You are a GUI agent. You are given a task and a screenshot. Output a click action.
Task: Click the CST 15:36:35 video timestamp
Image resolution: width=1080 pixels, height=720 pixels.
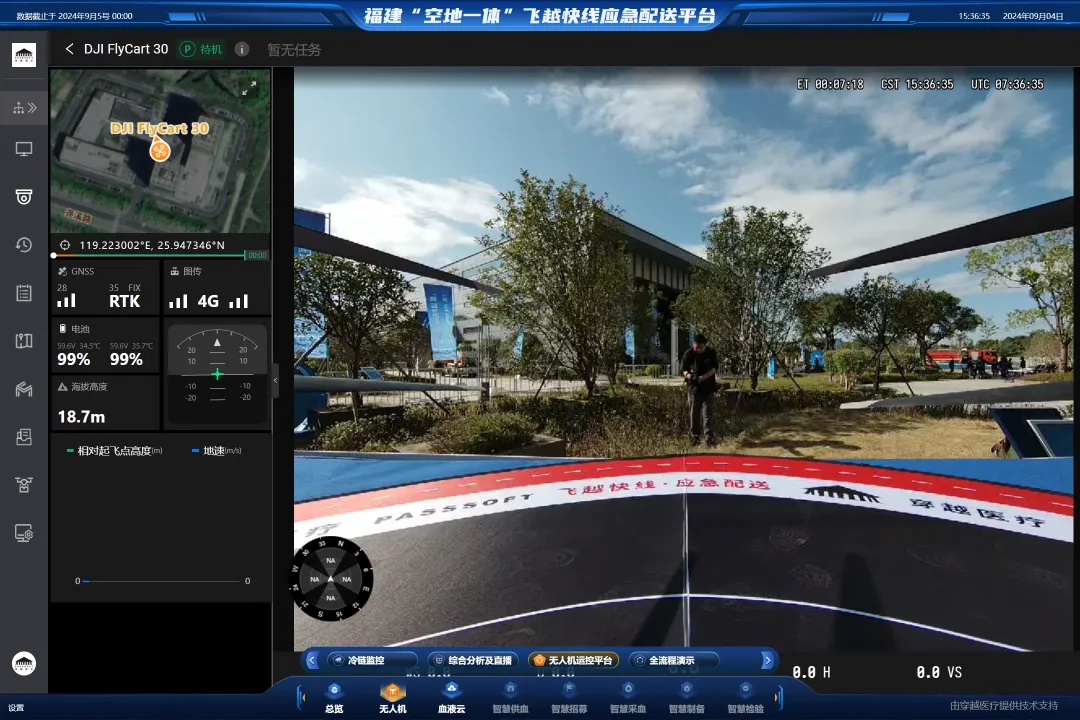tap(917, 84)
